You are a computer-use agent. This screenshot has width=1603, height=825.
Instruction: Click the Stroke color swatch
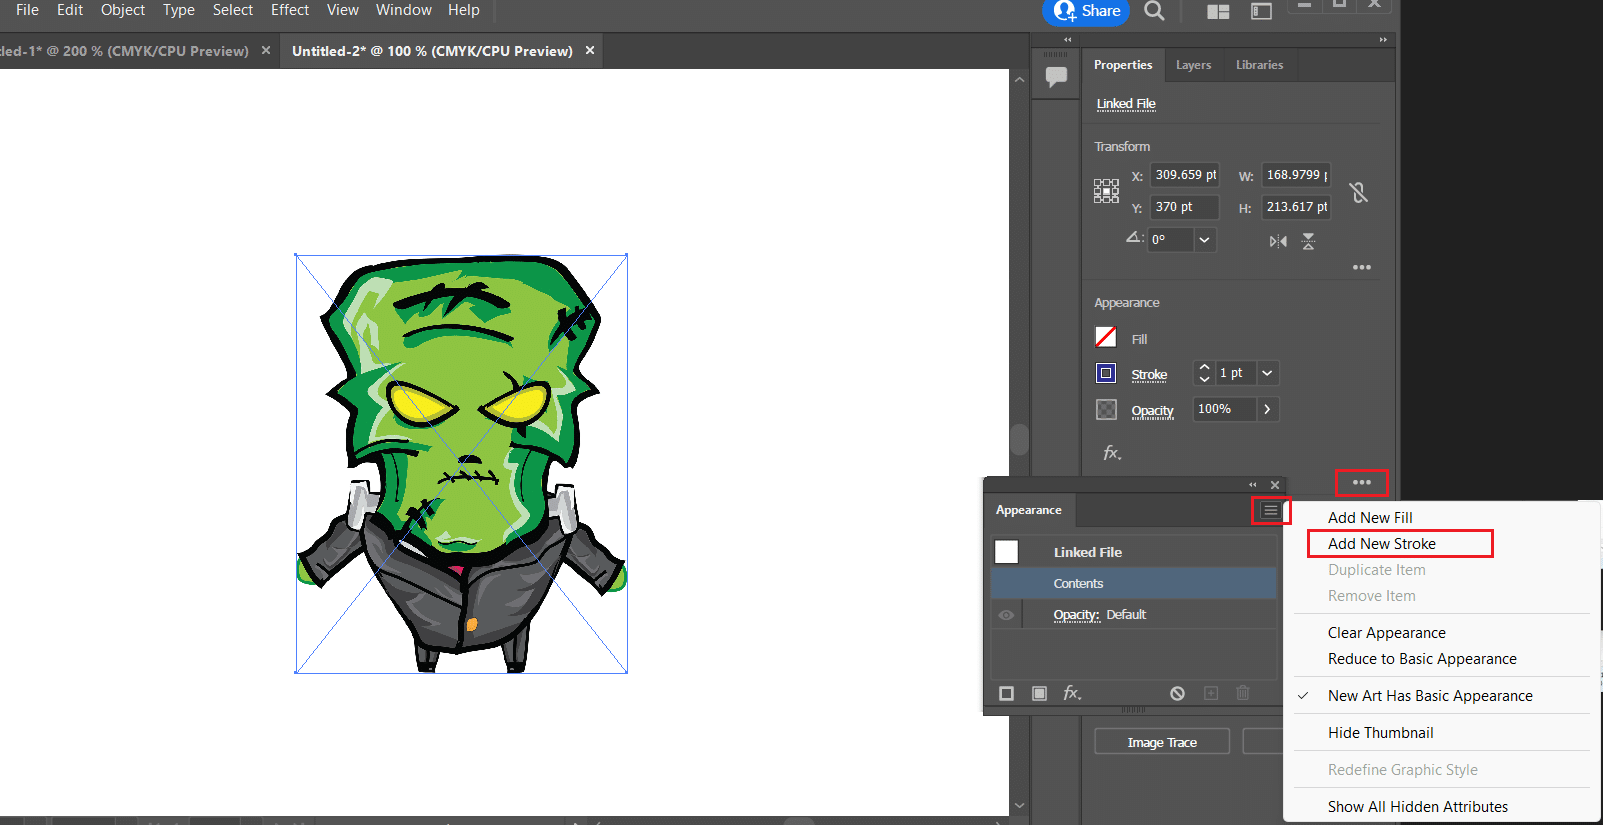[x=1106, y=373]
